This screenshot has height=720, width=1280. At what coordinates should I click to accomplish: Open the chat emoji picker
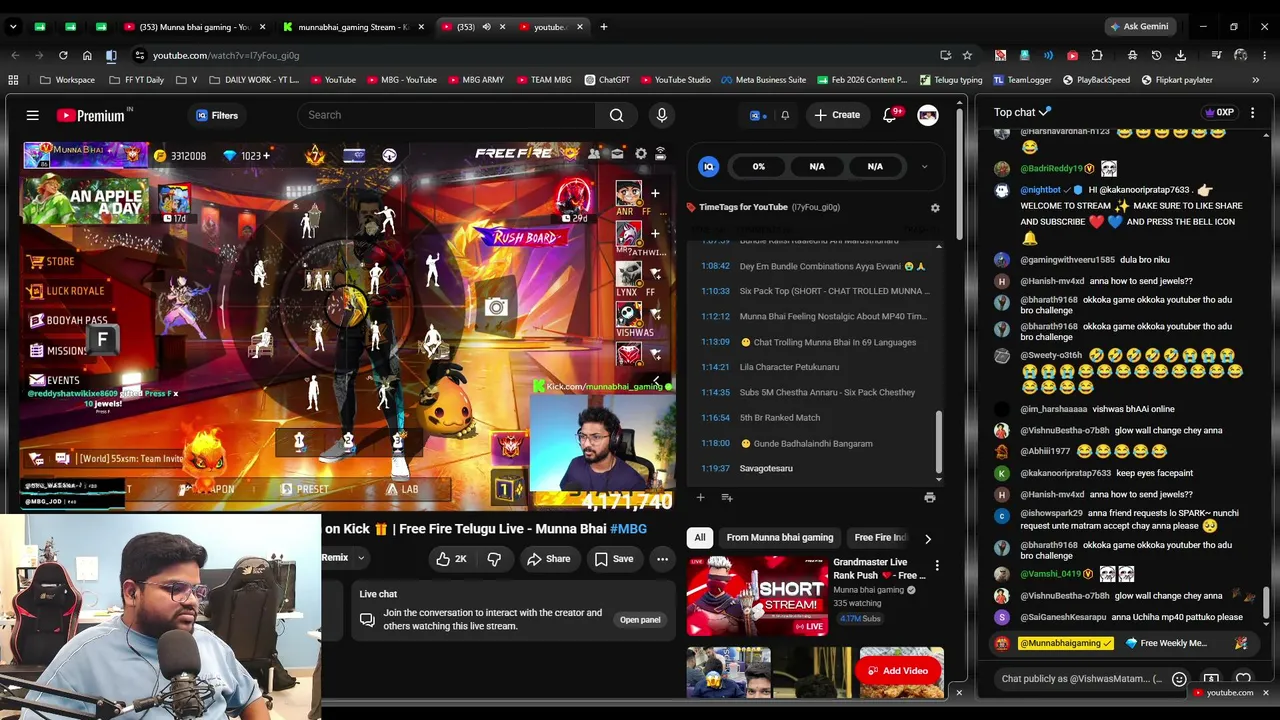tap(1179, 679)
